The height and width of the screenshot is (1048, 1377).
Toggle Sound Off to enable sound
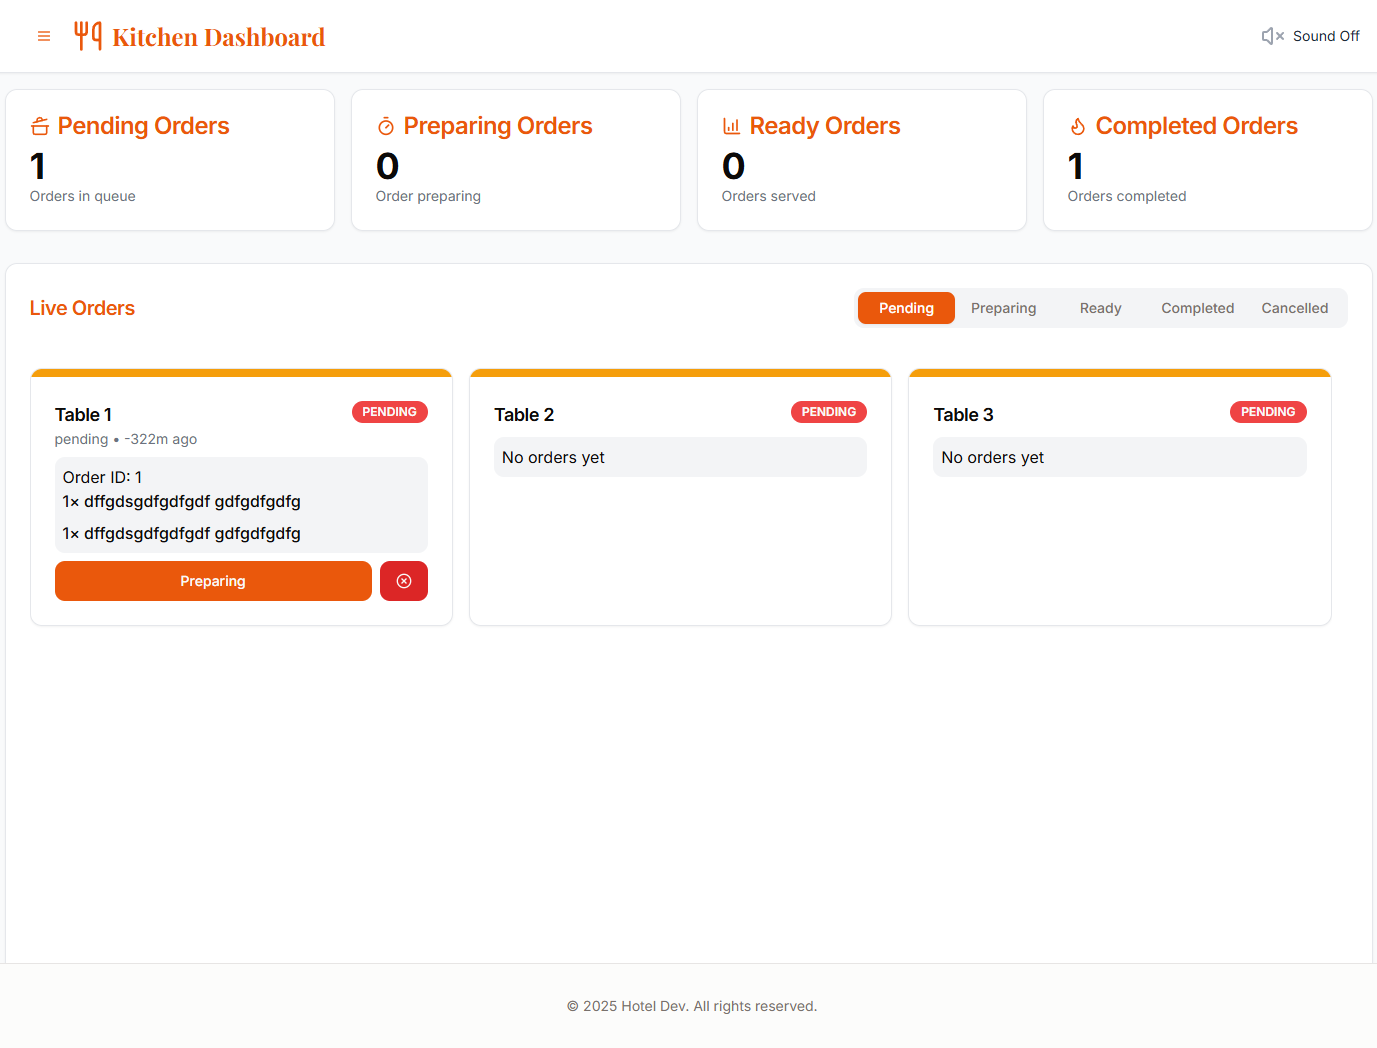point(1326,36)
